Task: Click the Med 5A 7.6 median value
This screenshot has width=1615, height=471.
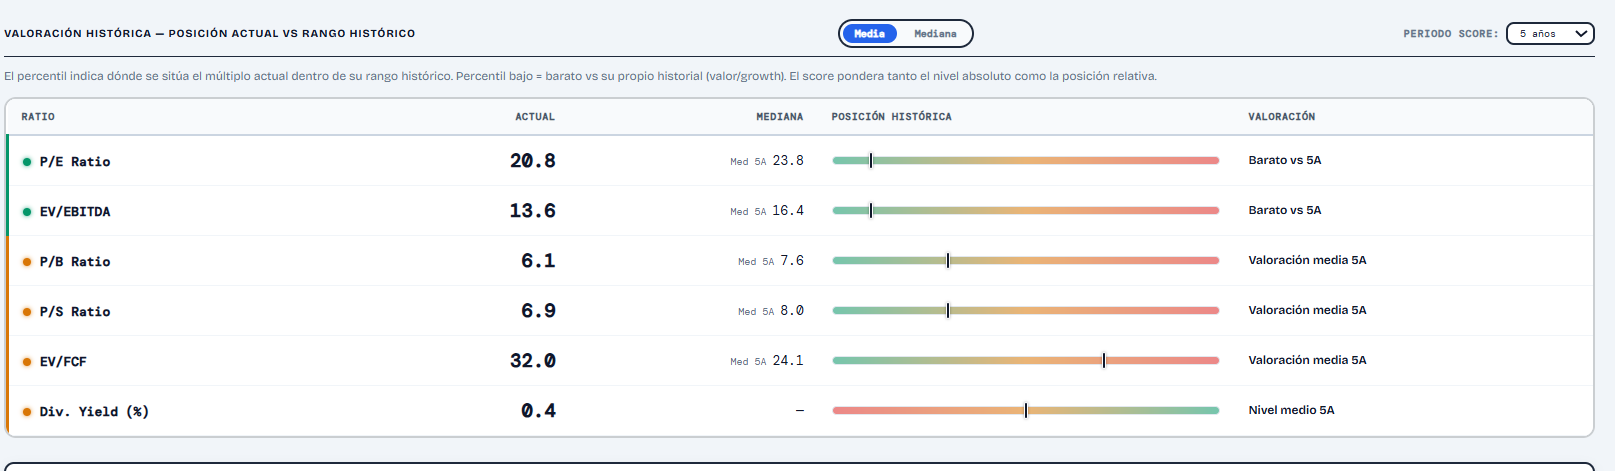Action: pos(771,261)
